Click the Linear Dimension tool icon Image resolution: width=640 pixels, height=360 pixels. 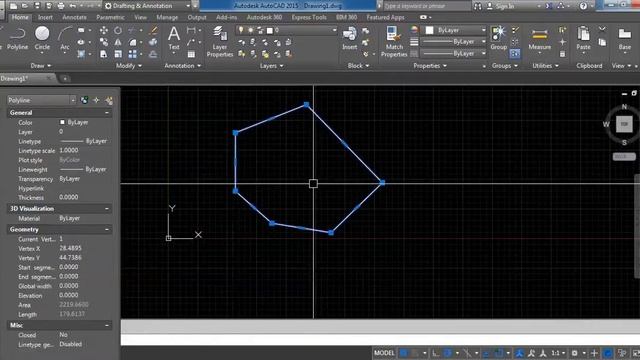[x=191, y=30]
